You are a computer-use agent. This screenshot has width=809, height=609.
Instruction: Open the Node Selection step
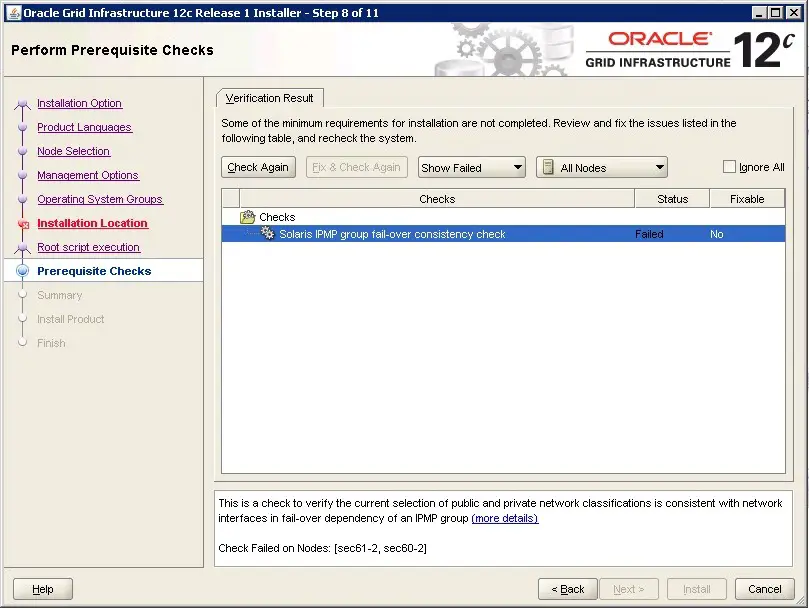point(73,151)
